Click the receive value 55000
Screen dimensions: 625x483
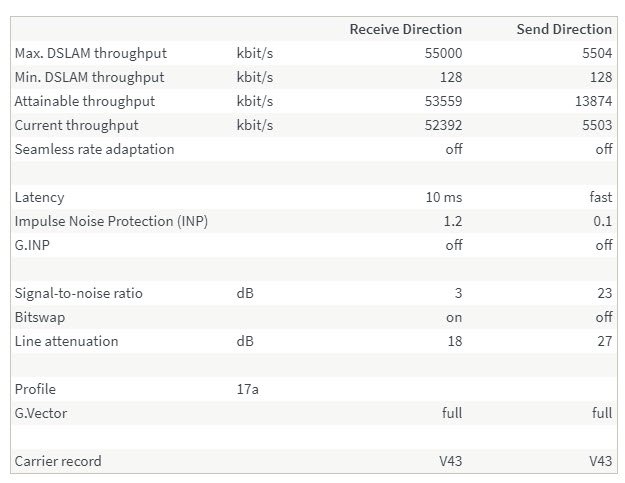tap(443, 53)
